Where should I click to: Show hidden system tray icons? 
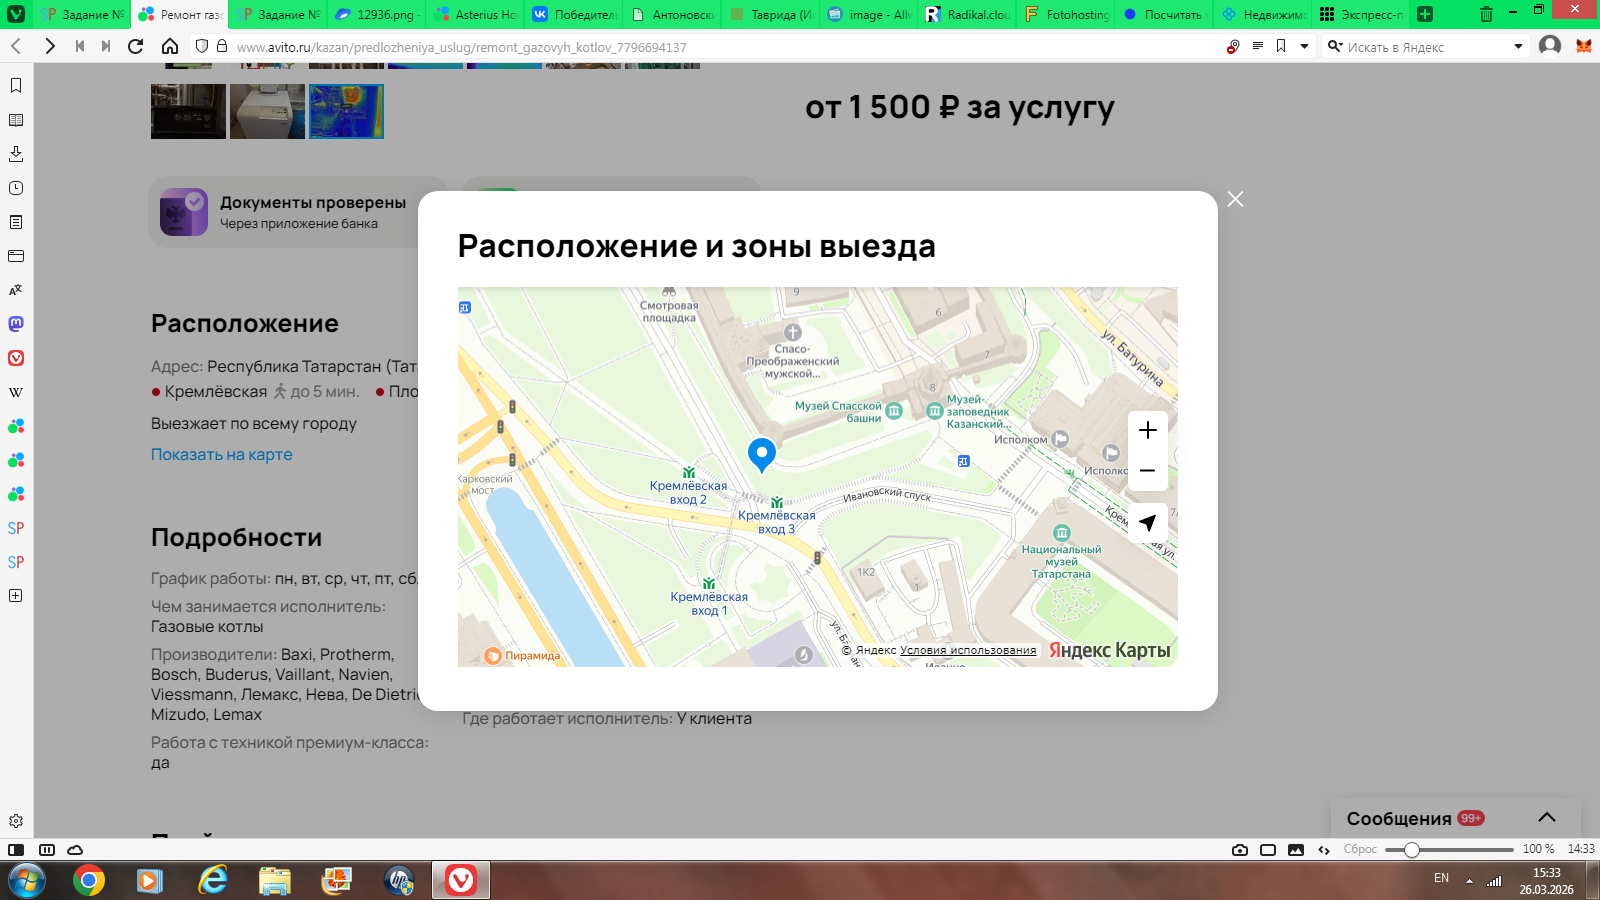tap(1469, 881)
